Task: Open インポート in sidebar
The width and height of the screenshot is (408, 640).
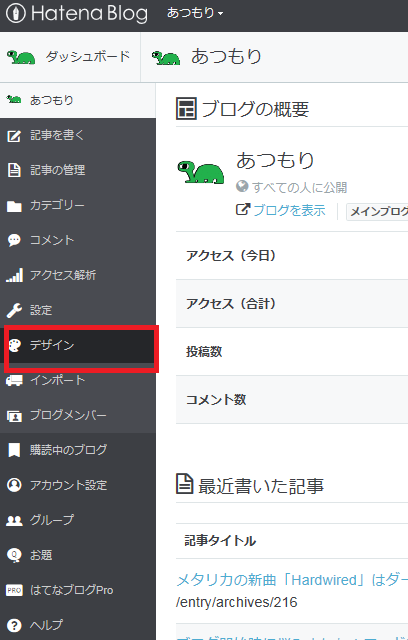Action: tap(78, 381)
